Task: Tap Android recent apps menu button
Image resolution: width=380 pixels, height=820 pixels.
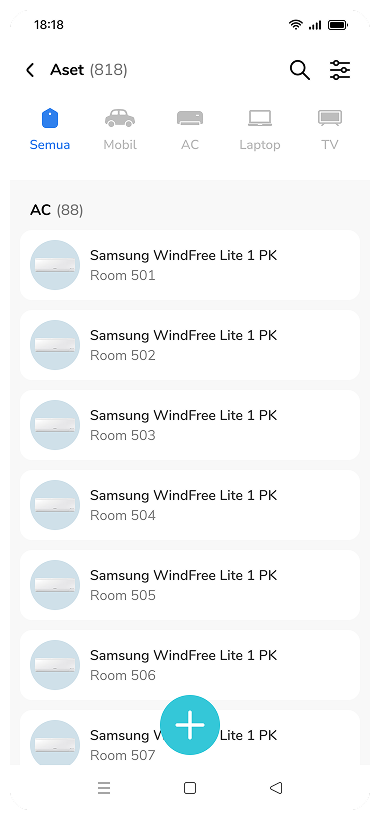Action: (x=104, y=788)
